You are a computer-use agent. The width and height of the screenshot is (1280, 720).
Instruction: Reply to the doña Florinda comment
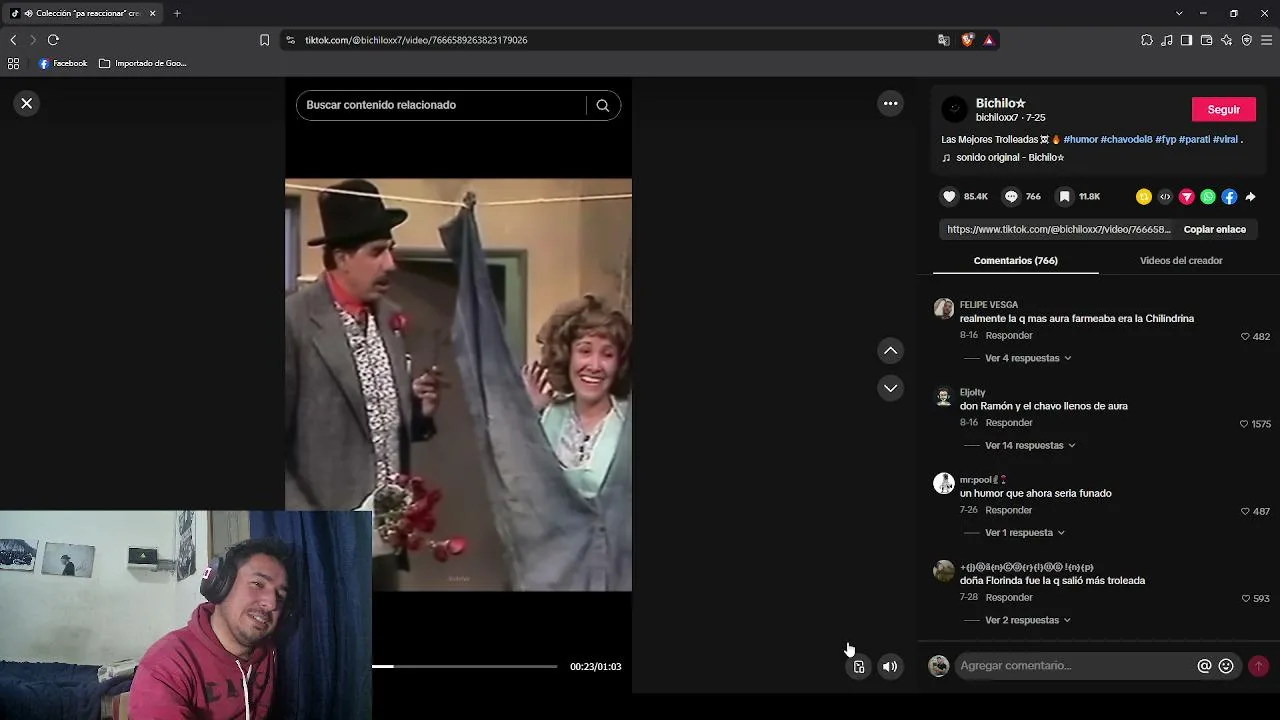(1009, 597)
